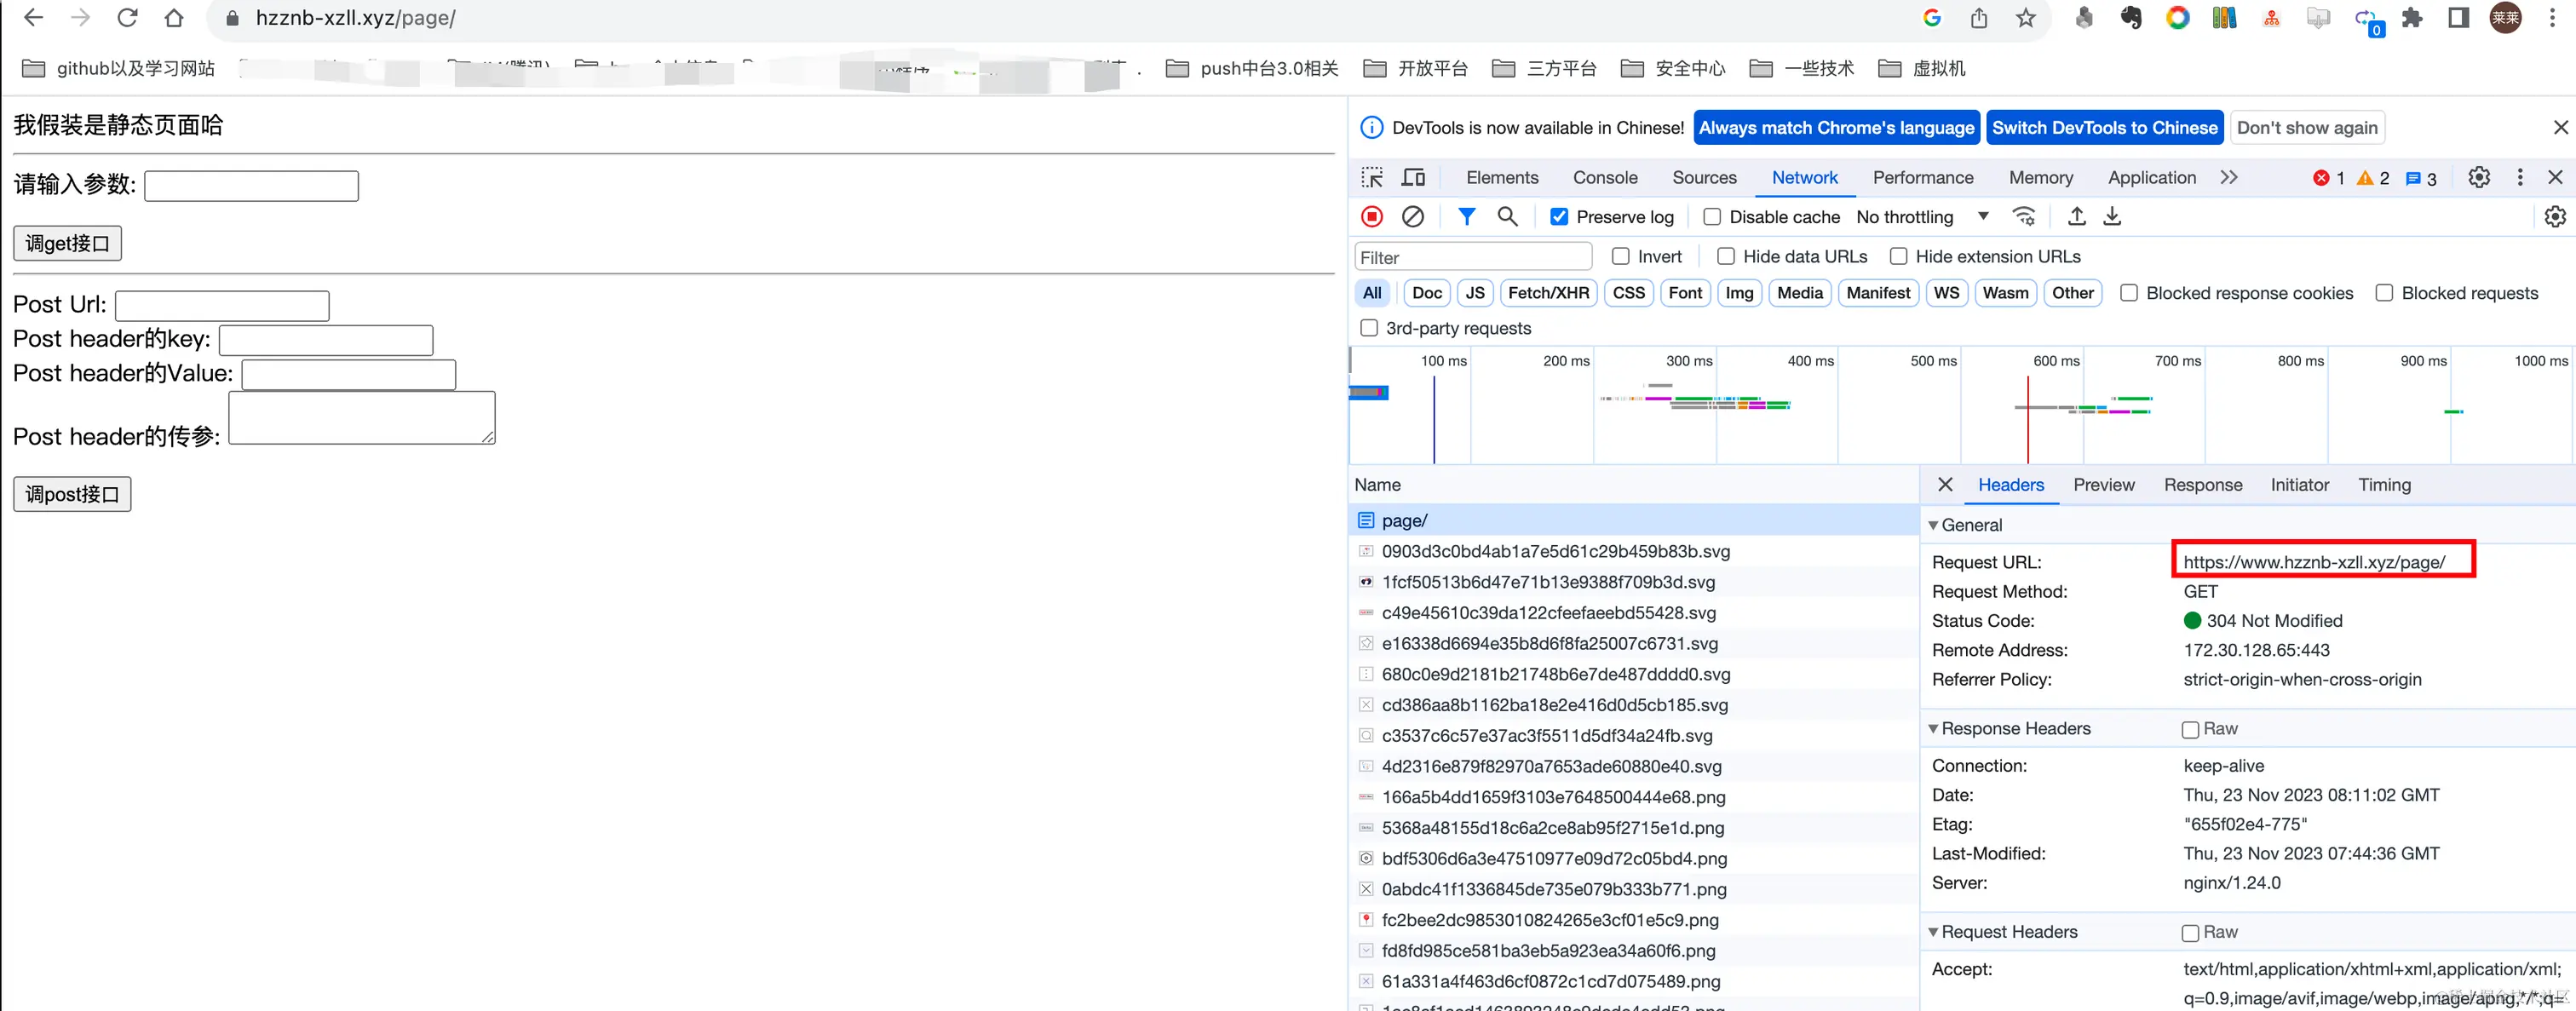Clear the network log

point(1412,217)
